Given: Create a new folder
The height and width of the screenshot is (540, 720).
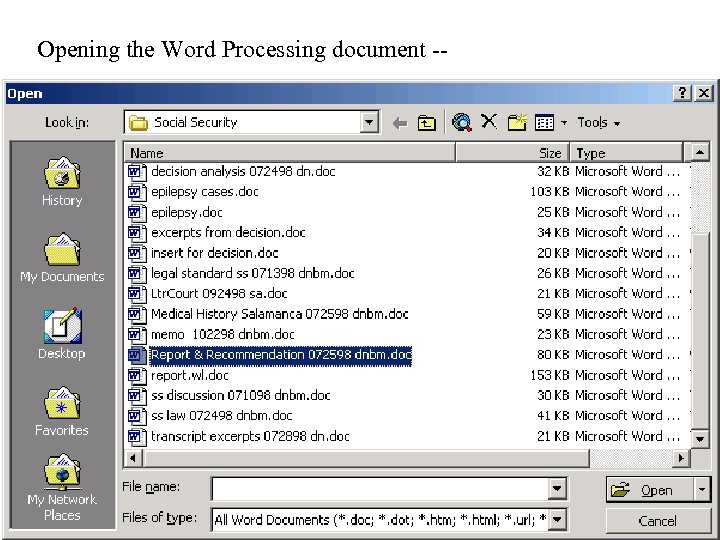Looking at the screenshot, I should [x=517, y=123].
